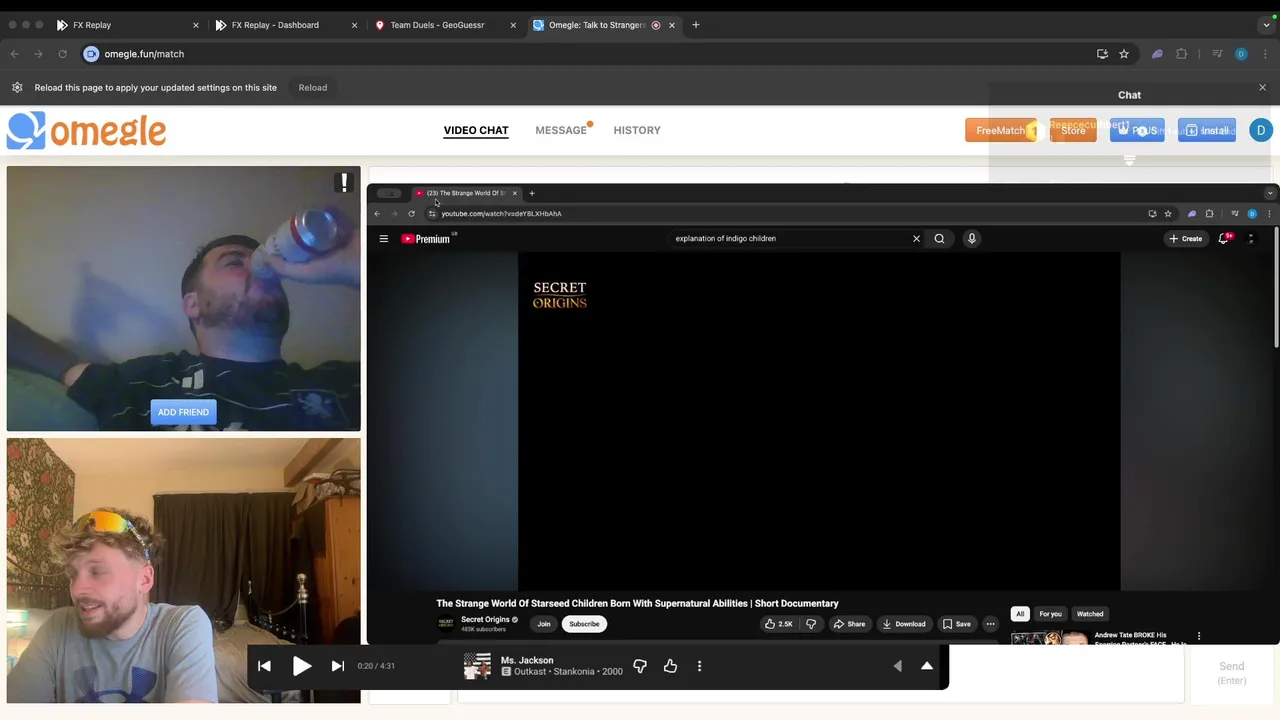The width and height of the screenshot is (1280, 720).
Task: Open Andrew Tate suggested video thumbnail
Action: [1049, 638]
